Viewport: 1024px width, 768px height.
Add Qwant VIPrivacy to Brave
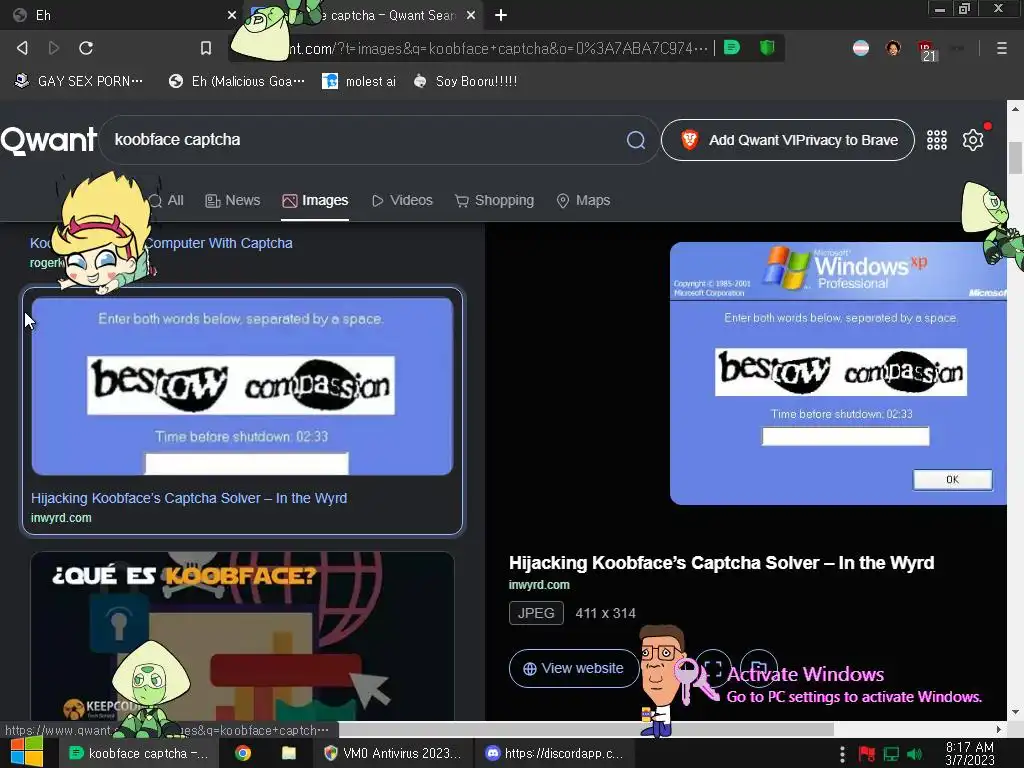[x=788, y=140]
